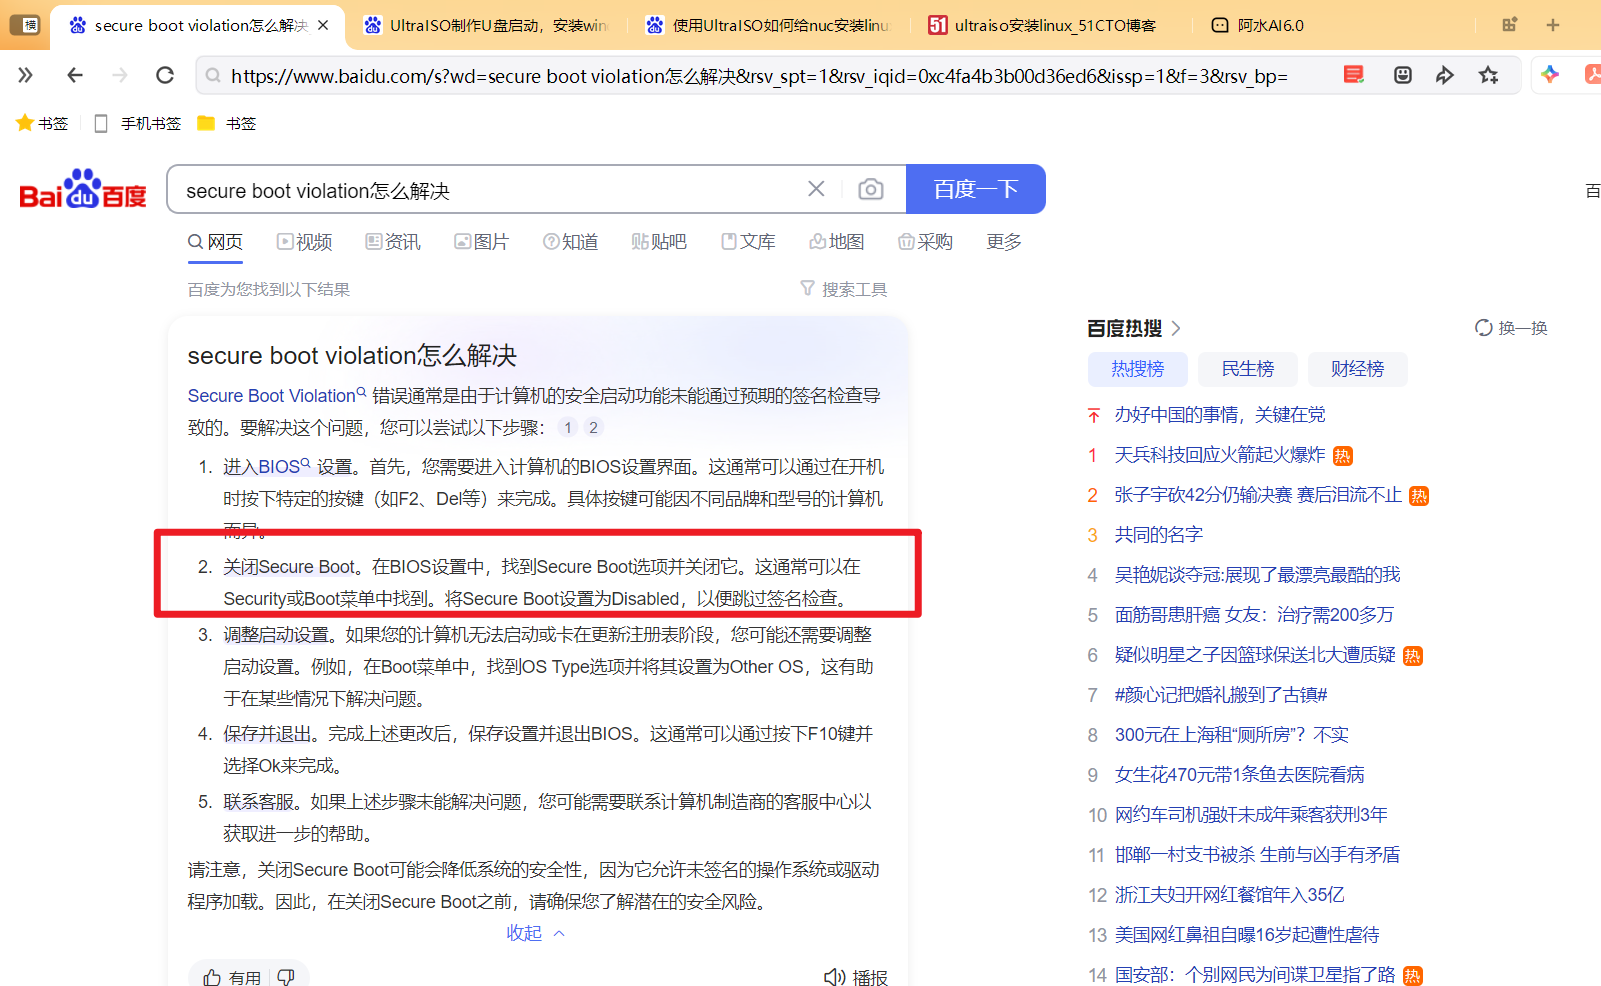Open hot search 国安部：个别网民为间谍卫星指了路

pyautogui.click(x=1255, y=975)
